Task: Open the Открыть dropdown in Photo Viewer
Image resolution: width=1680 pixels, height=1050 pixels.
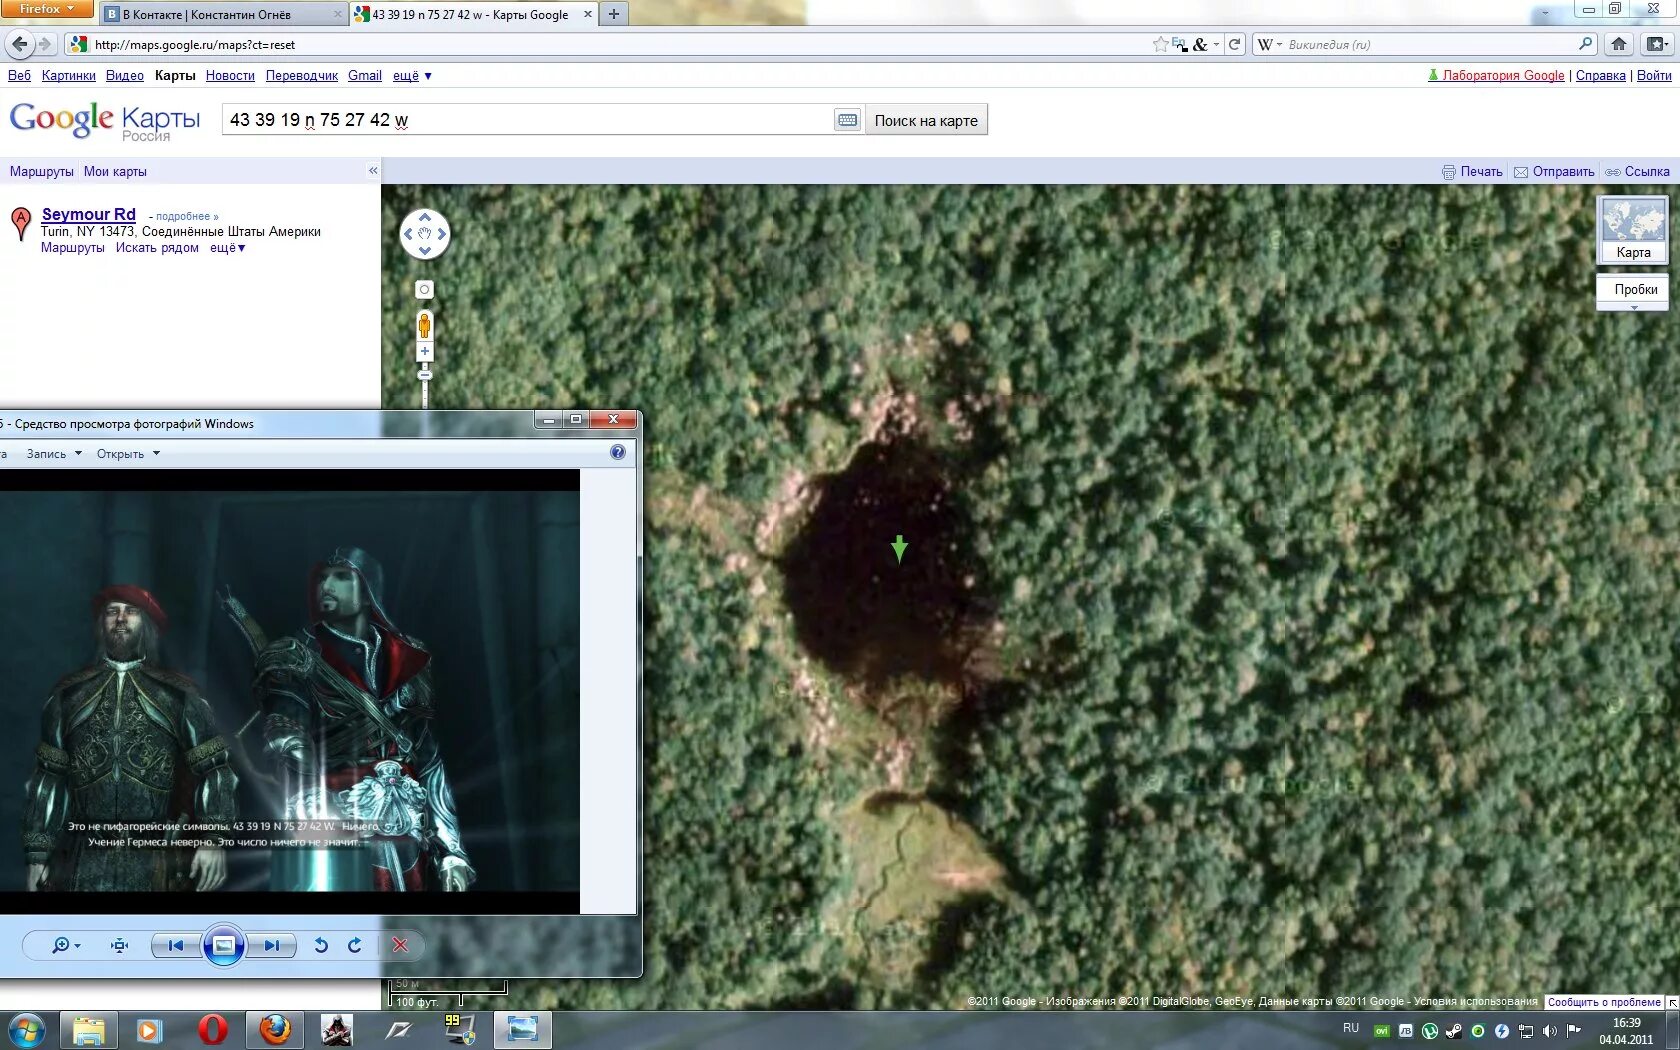Action: [x=128, y=454]
